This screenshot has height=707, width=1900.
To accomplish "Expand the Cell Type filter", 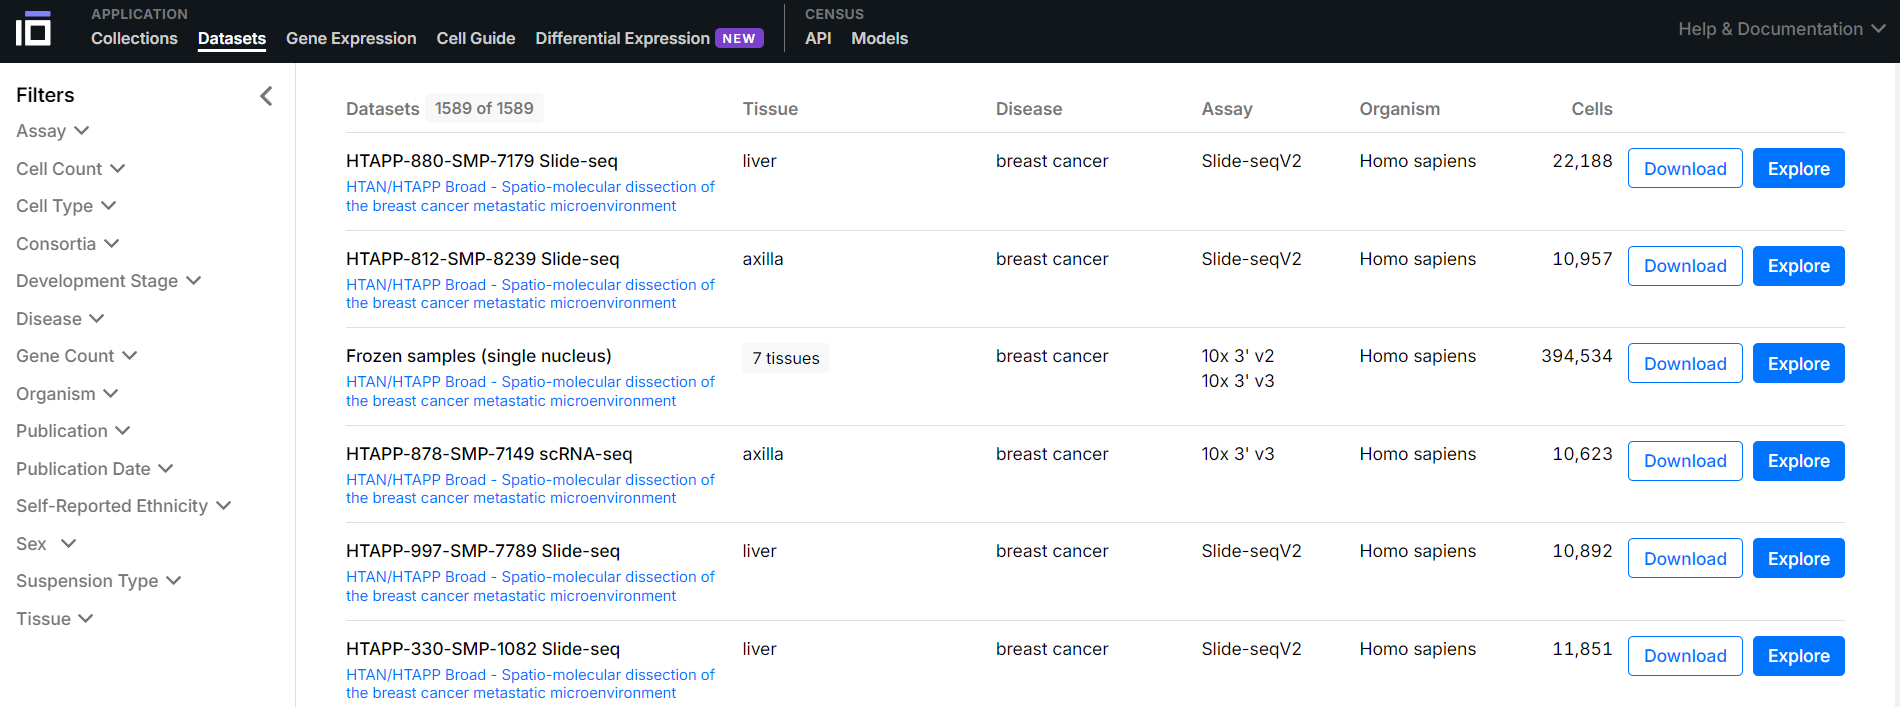I will [x=66, y=206].
